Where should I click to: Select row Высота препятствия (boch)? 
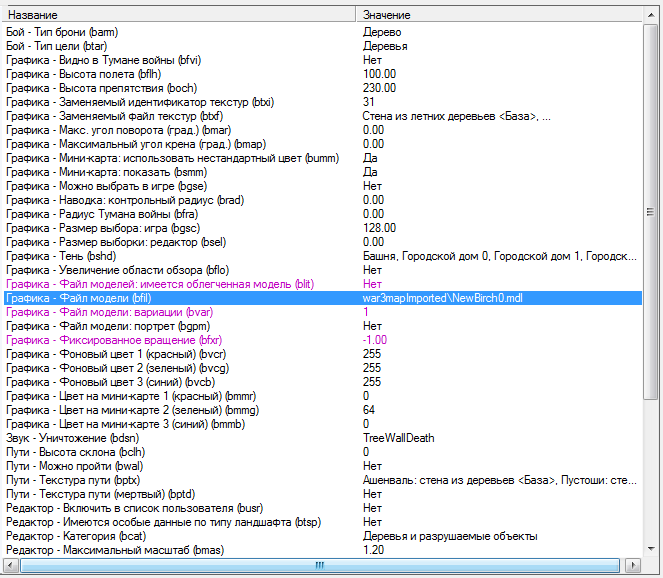click(323, 88)
